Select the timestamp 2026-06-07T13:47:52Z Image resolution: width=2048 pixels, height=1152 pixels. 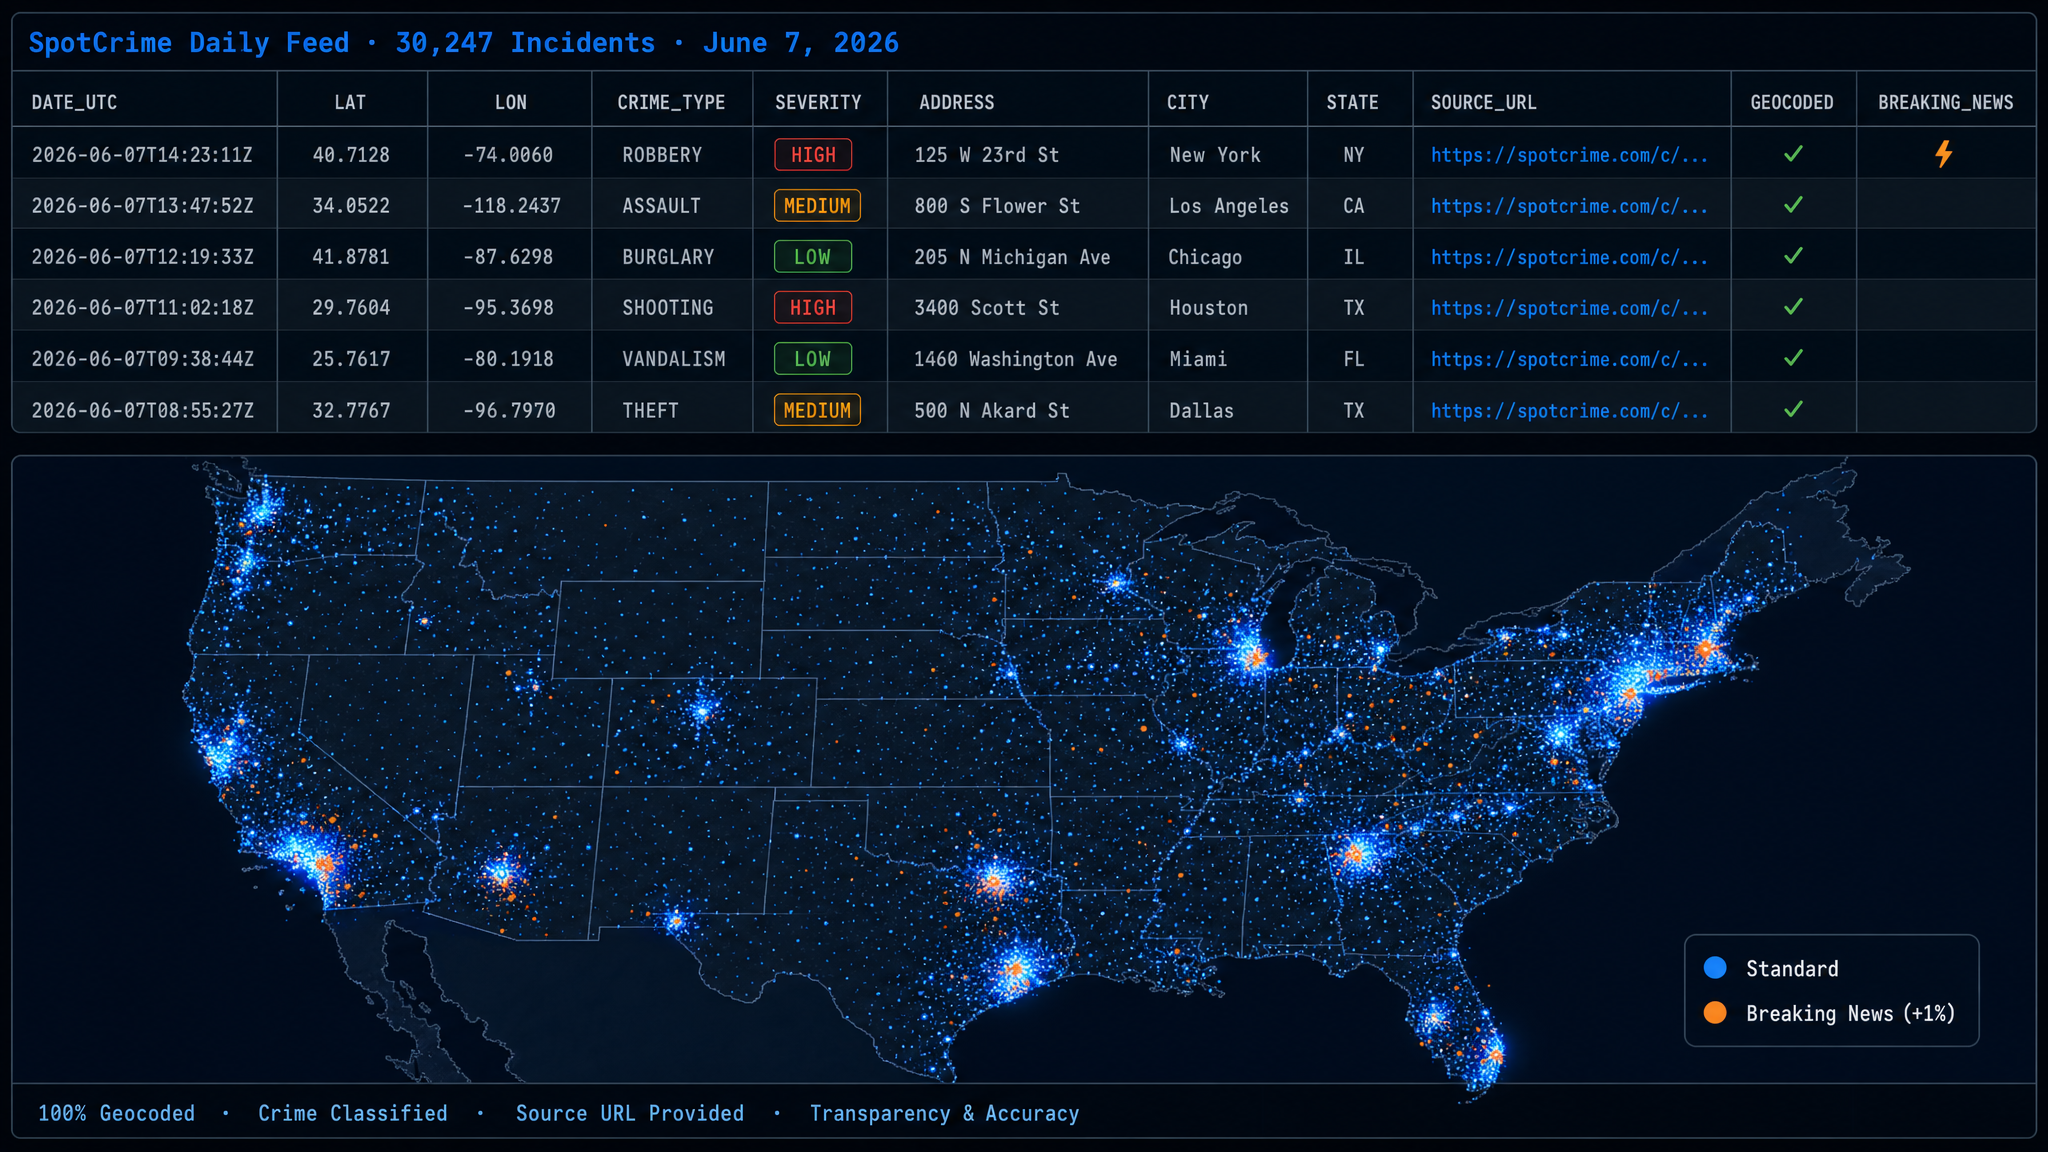tap(142, 206)
